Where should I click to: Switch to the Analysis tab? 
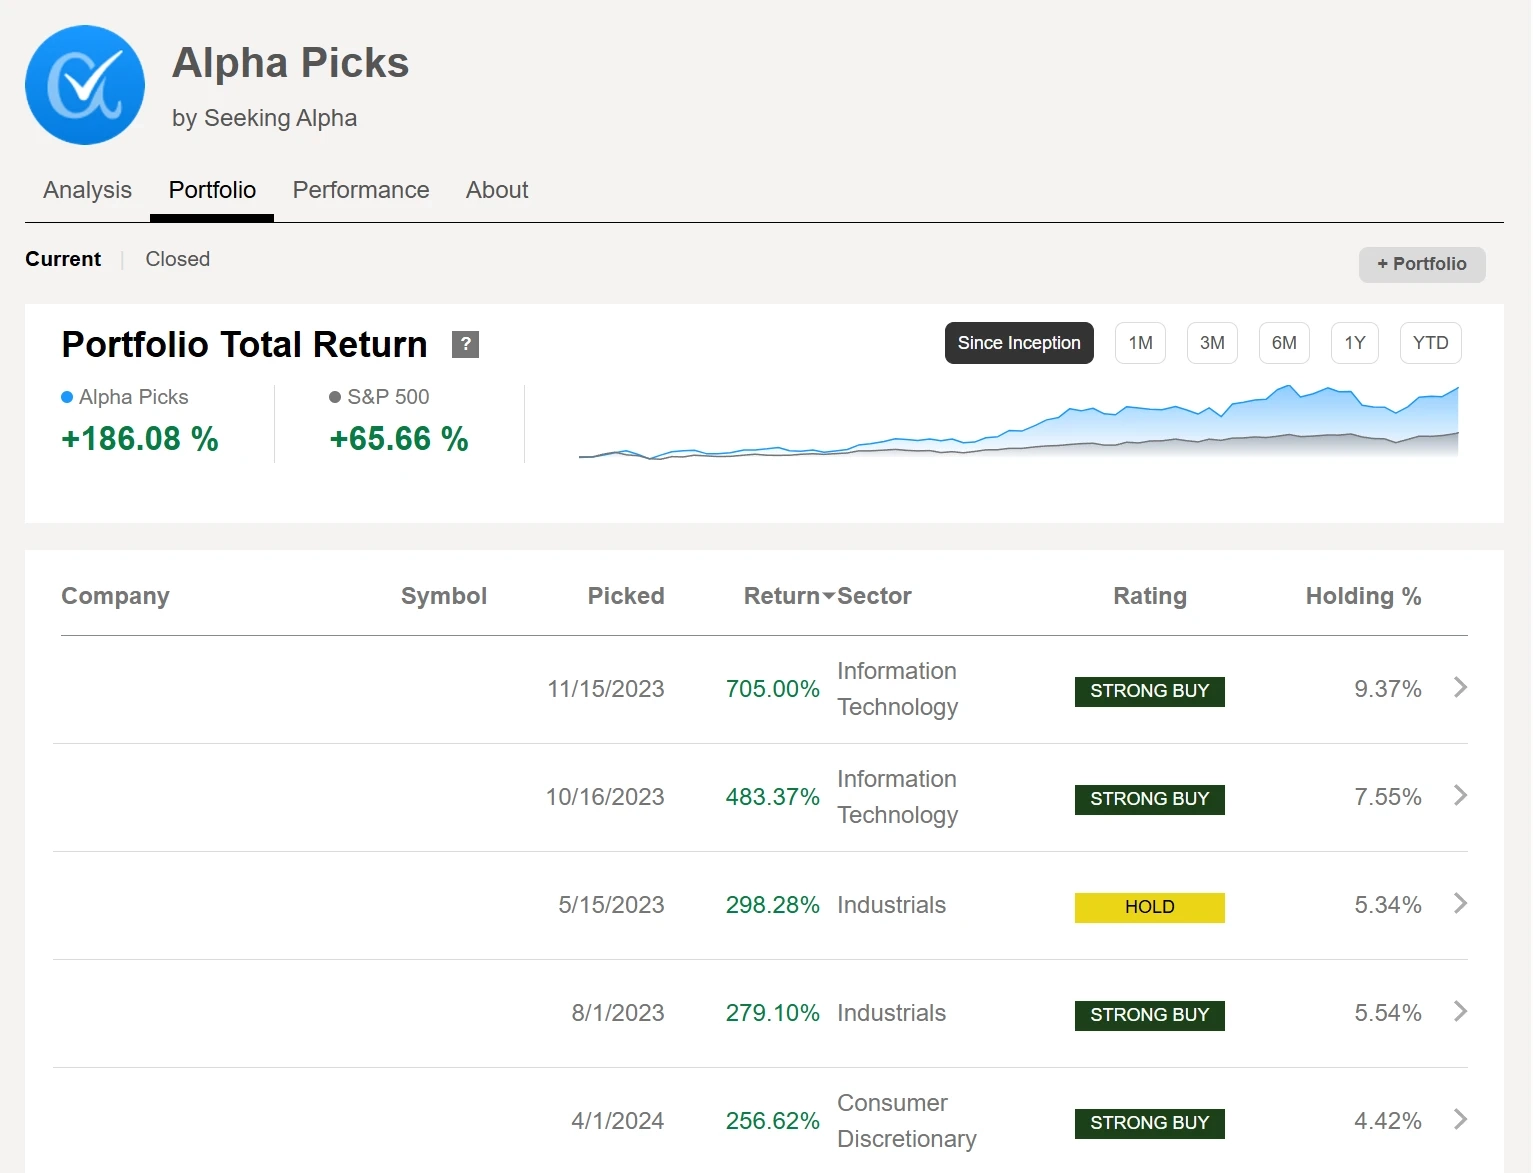[87, 190]
